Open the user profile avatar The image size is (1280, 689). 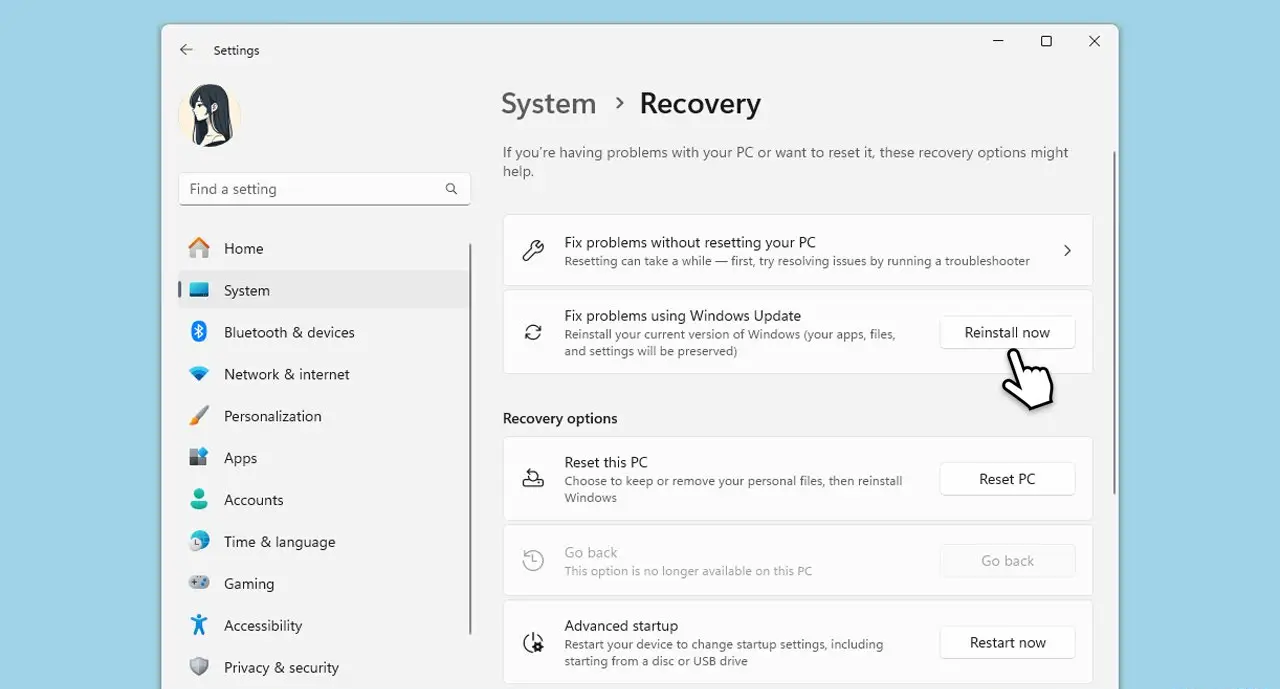click(210, 115)
